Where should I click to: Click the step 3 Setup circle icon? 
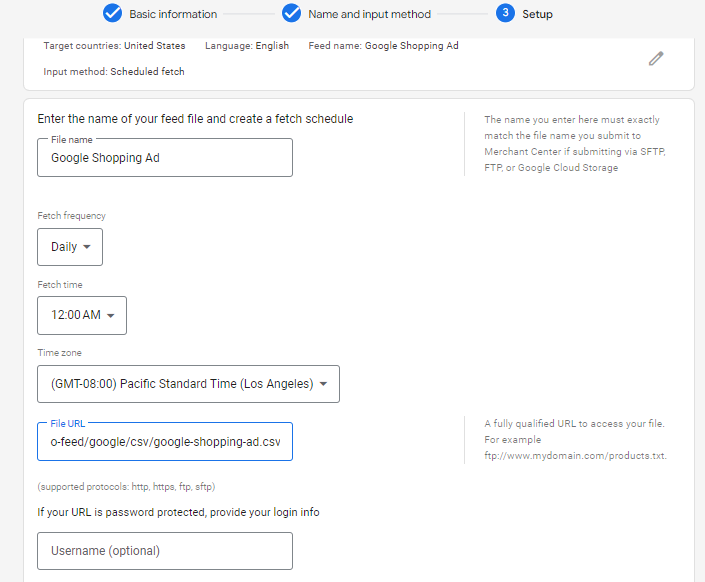(x=505, y=14)
